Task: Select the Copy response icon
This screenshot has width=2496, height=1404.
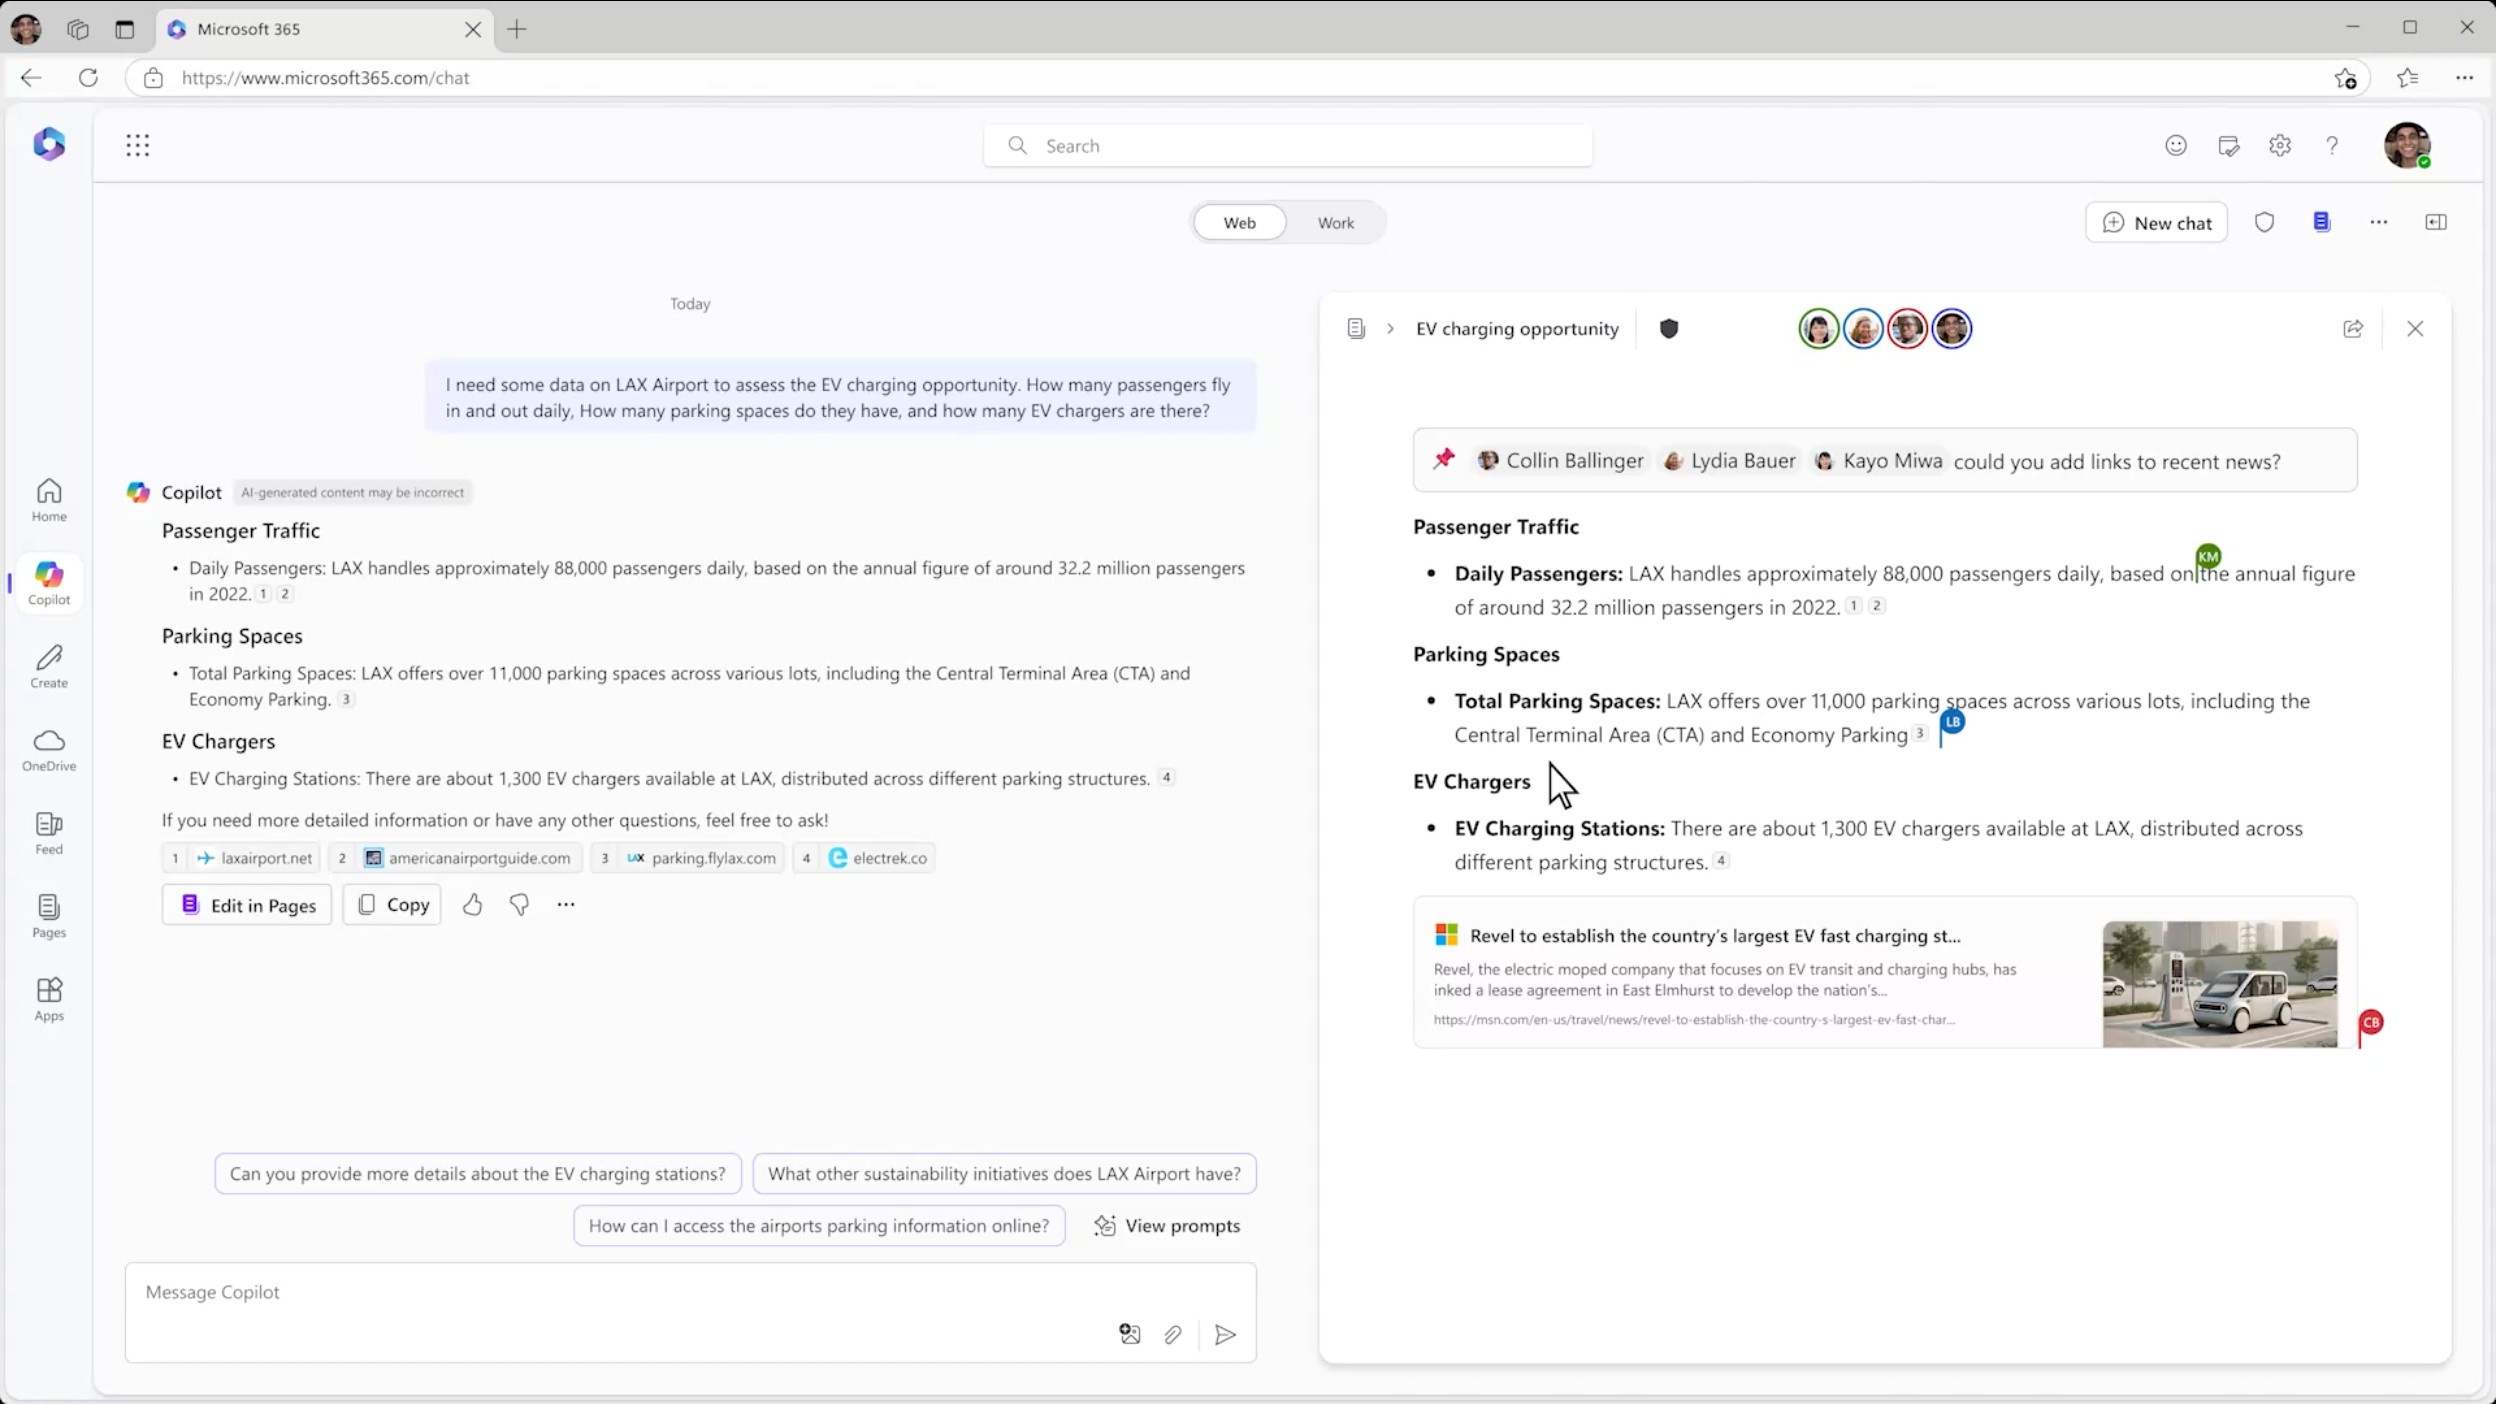Action: tap(391, 903)
